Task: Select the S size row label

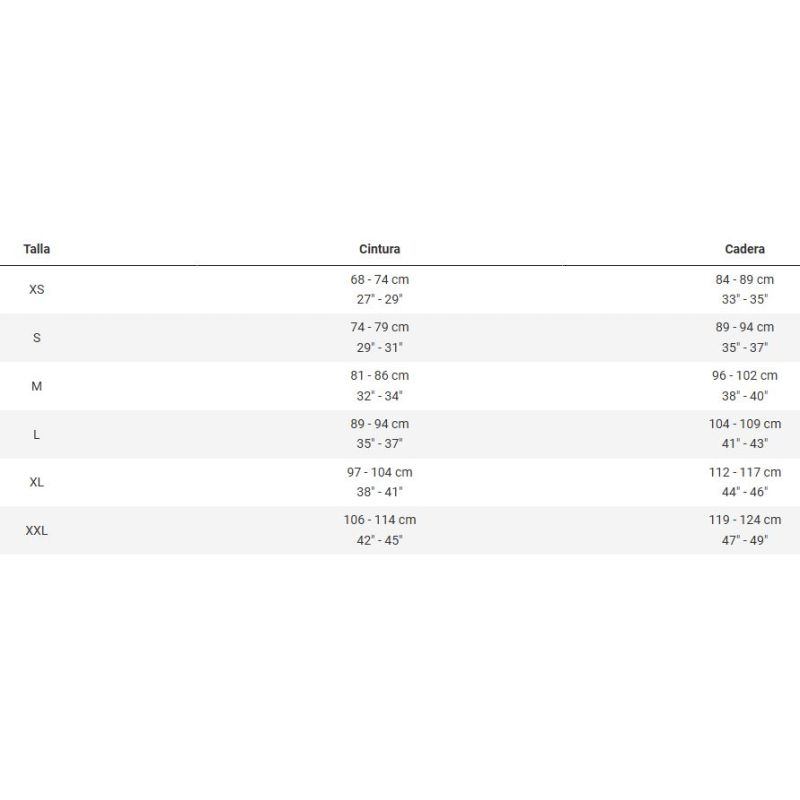Action: point(37,338)
